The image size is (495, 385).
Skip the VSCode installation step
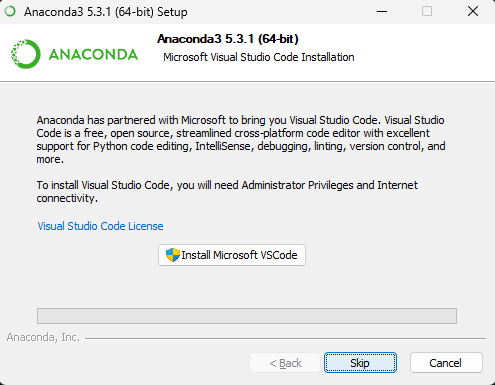tap(360, 363)
